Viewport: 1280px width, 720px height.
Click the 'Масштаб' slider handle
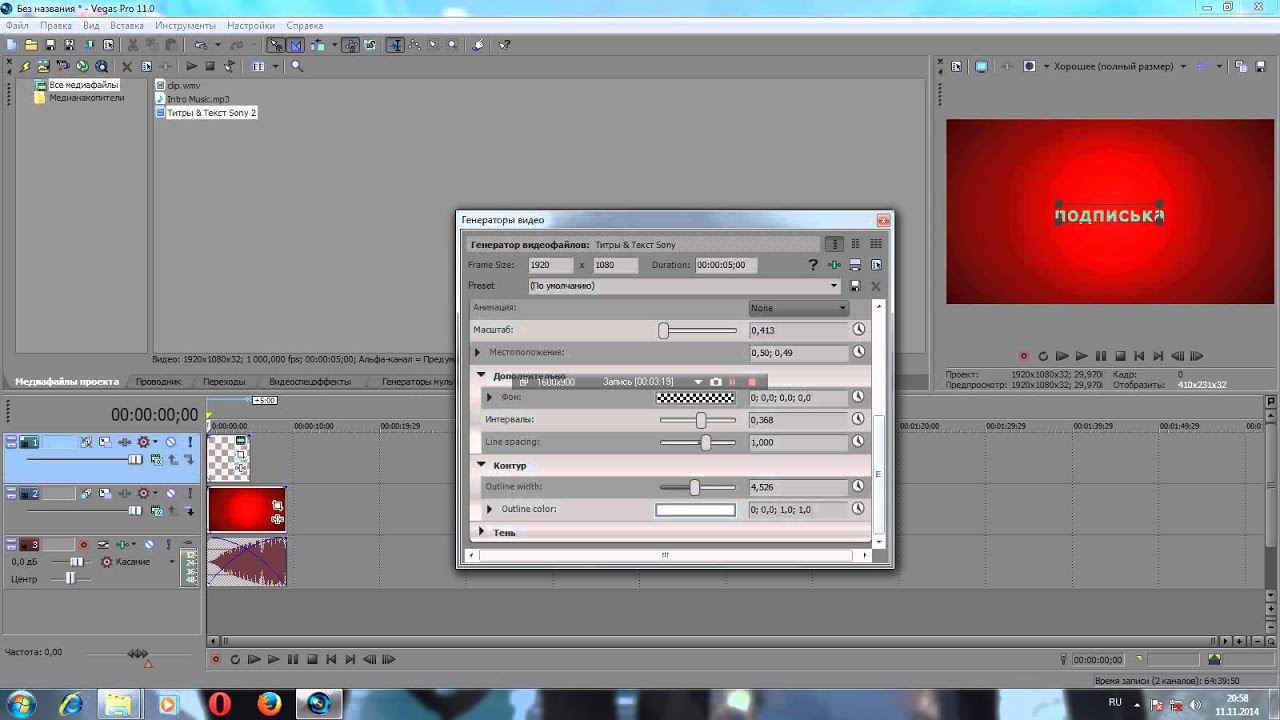click(x=663, y=330)
